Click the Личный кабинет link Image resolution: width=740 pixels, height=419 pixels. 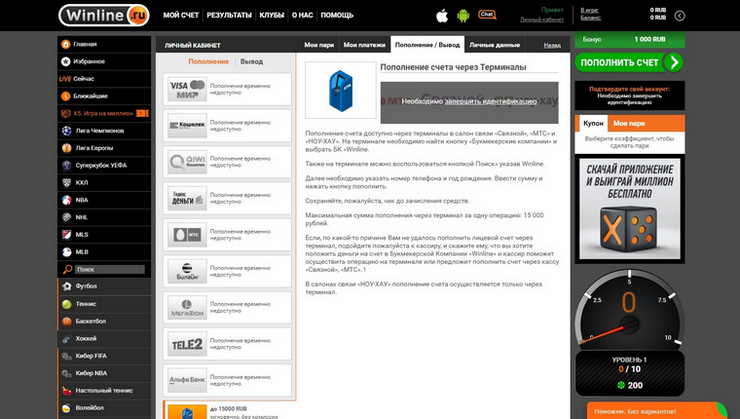[541, 20]
